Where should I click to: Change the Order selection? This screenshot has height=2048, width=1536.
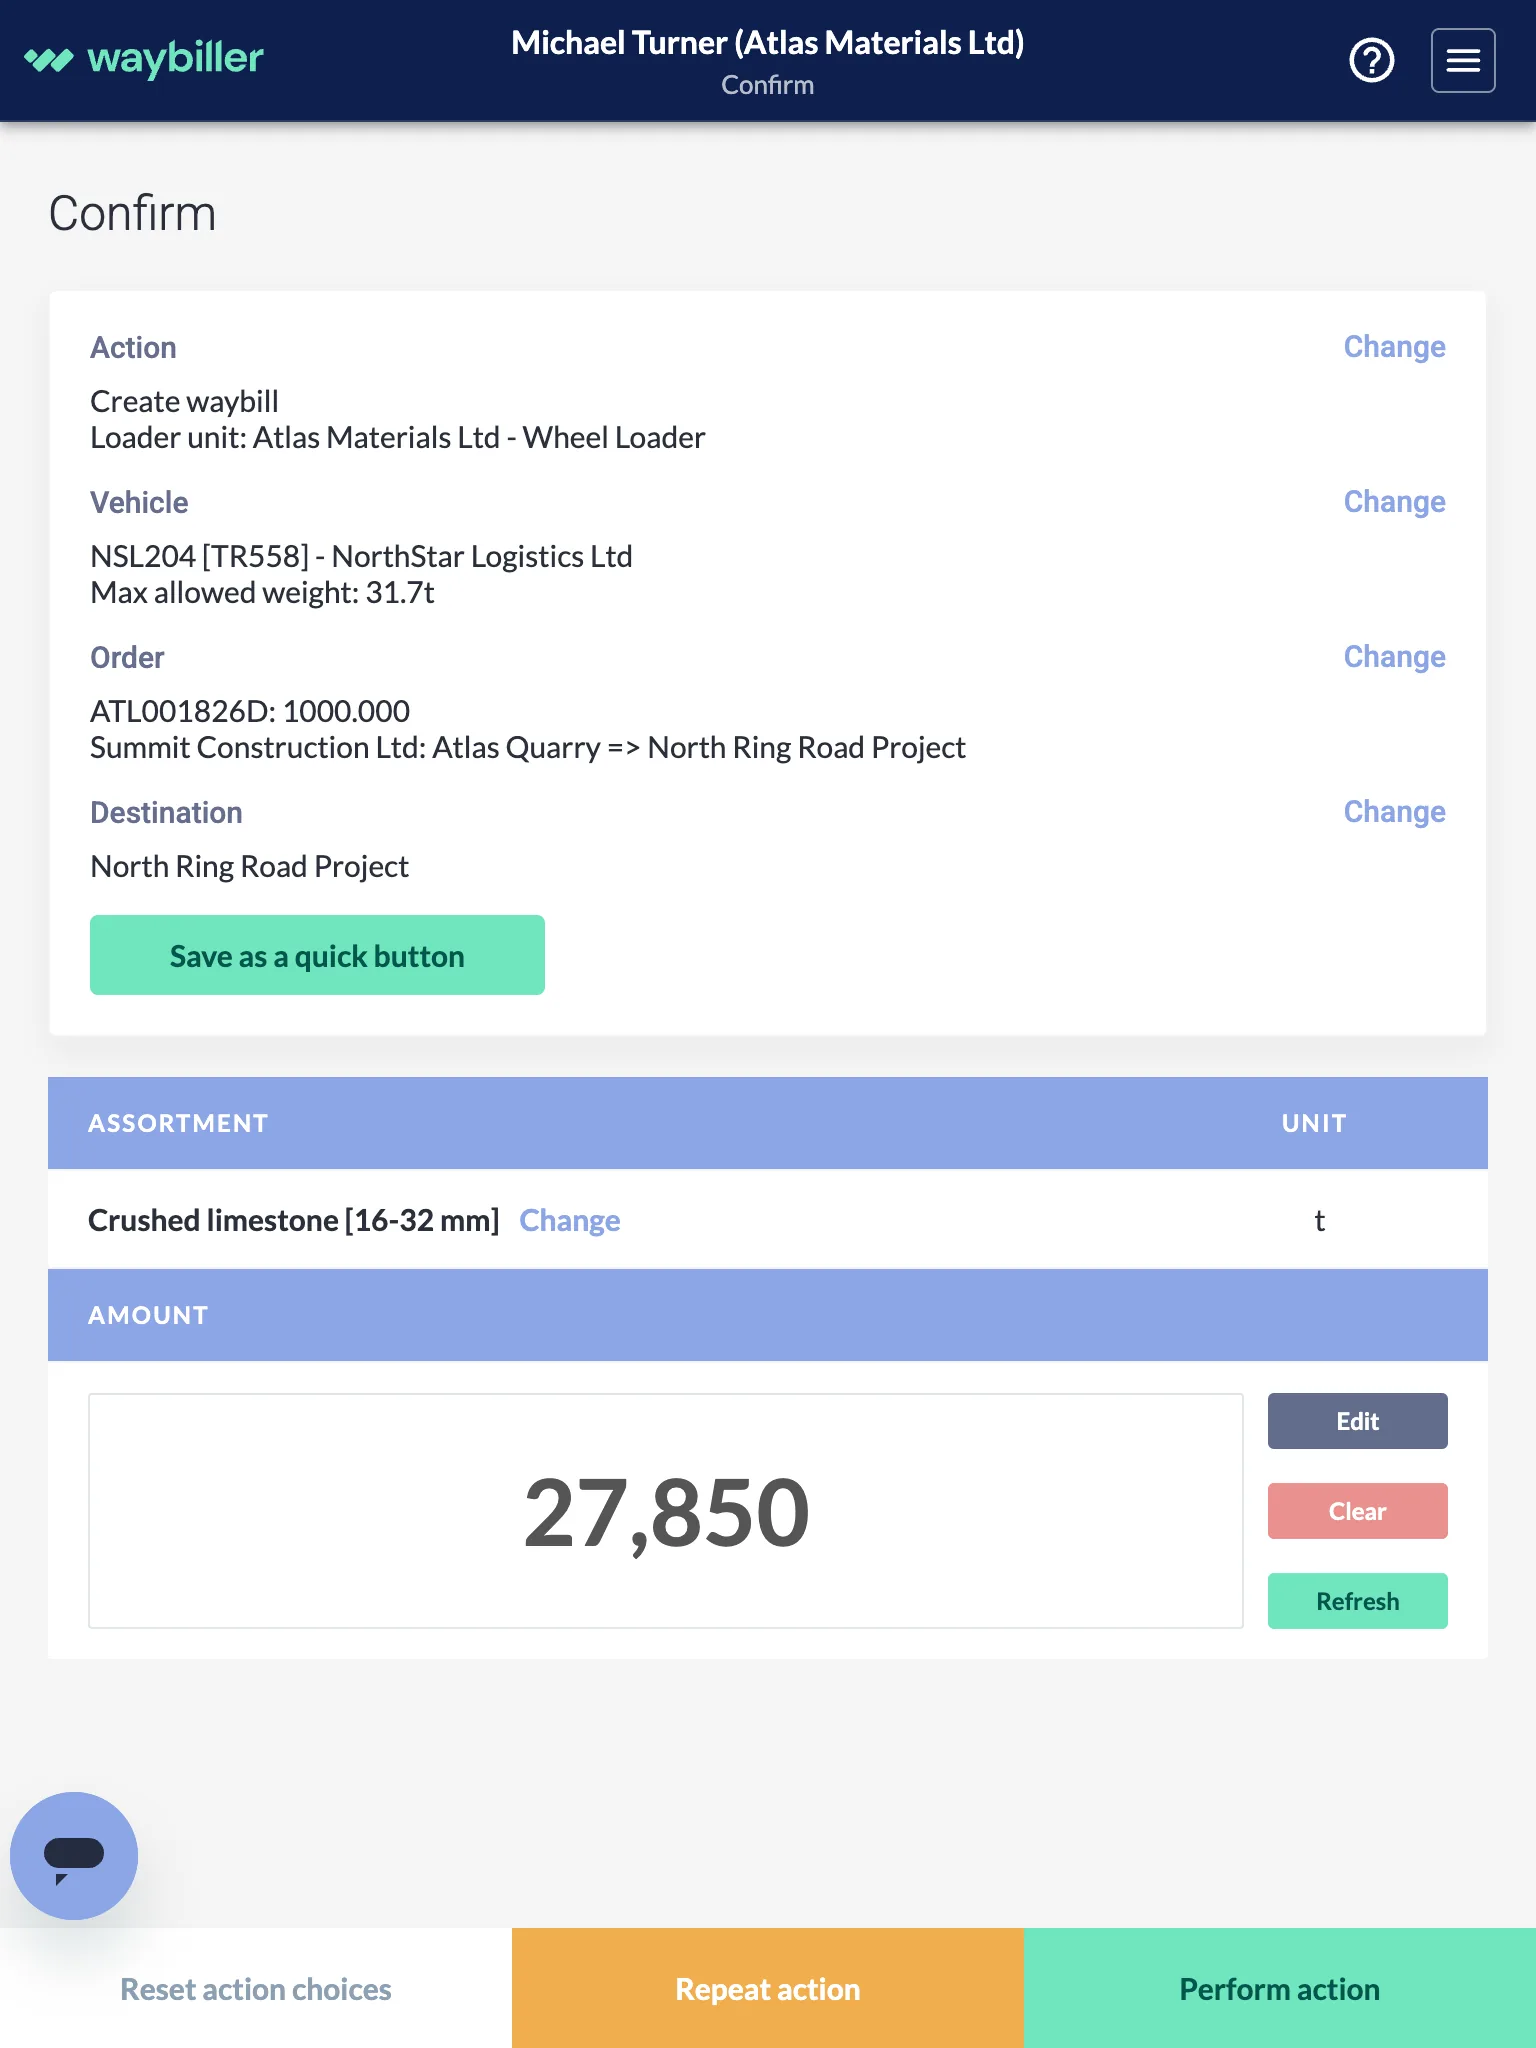click(1394, 657)
